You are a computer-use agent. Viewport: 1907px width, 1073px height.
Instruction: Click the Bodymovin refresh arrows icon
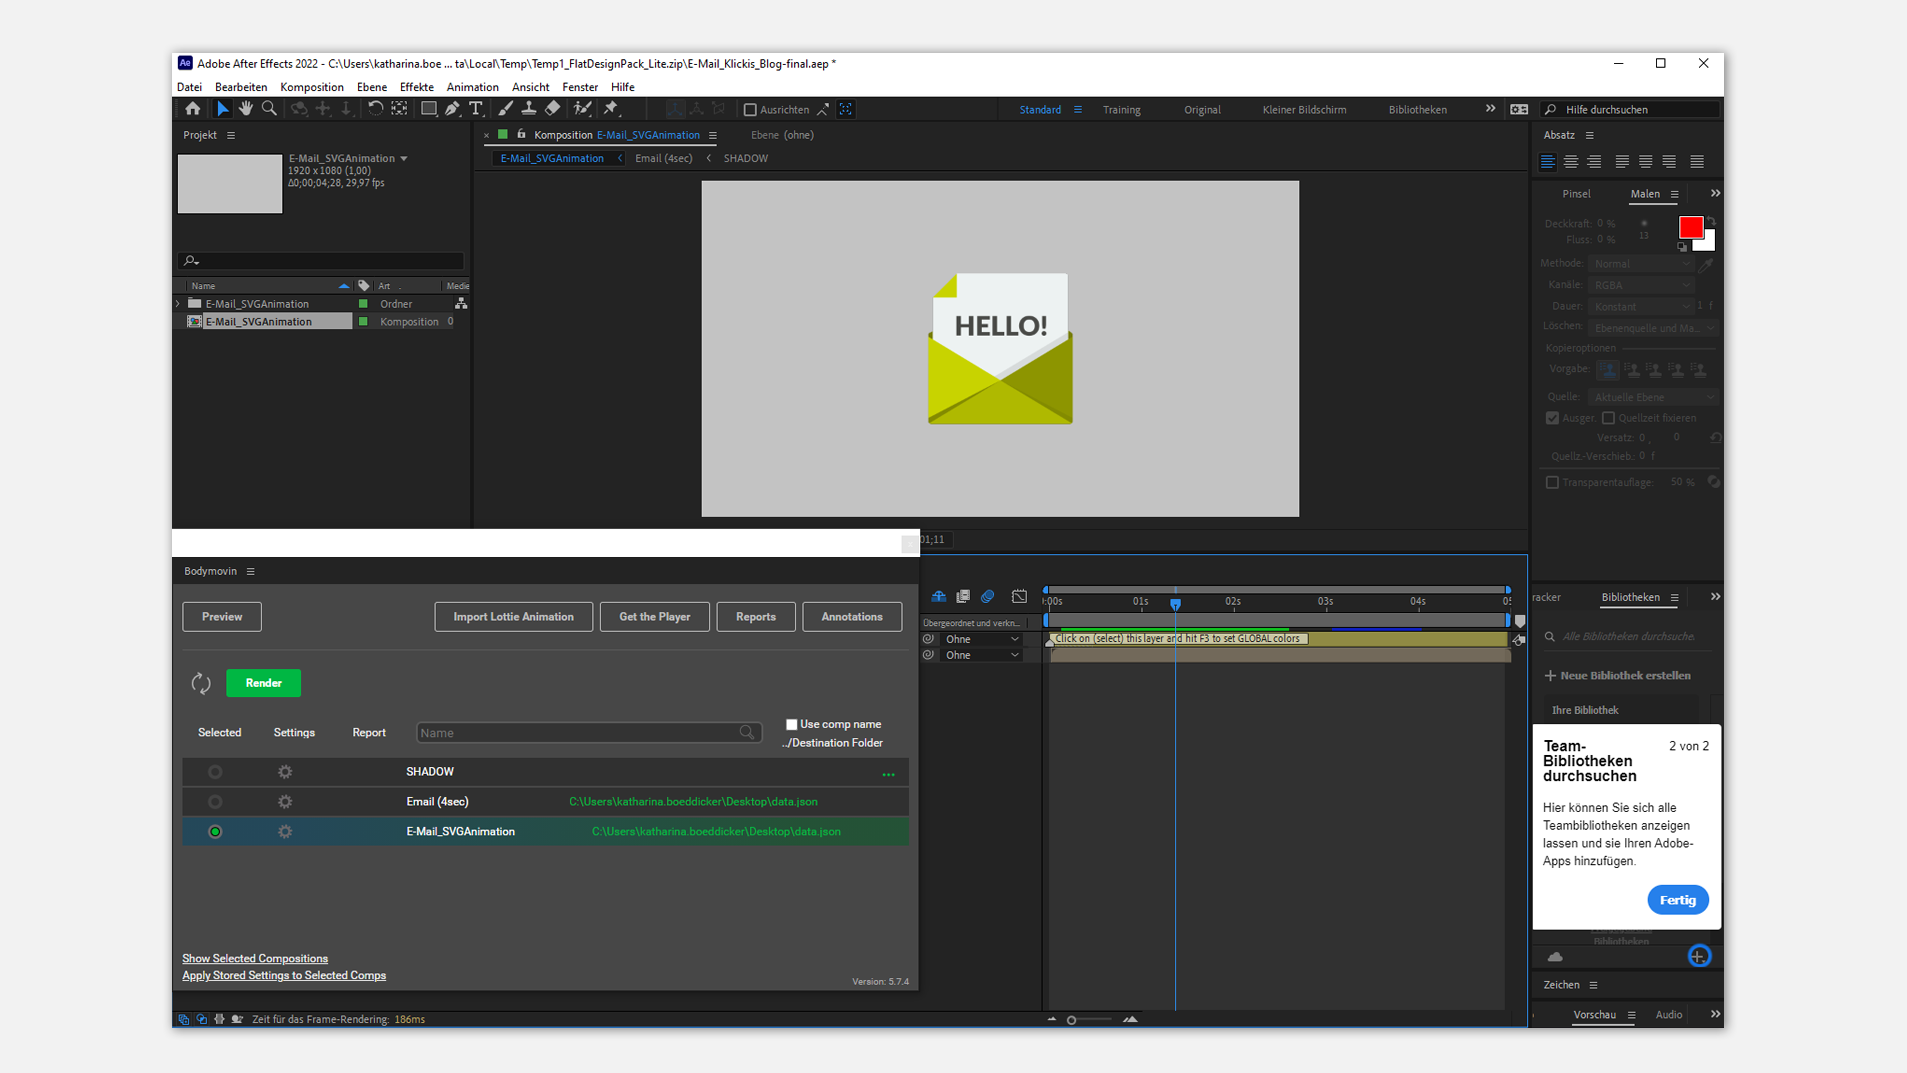click(201, 683)
